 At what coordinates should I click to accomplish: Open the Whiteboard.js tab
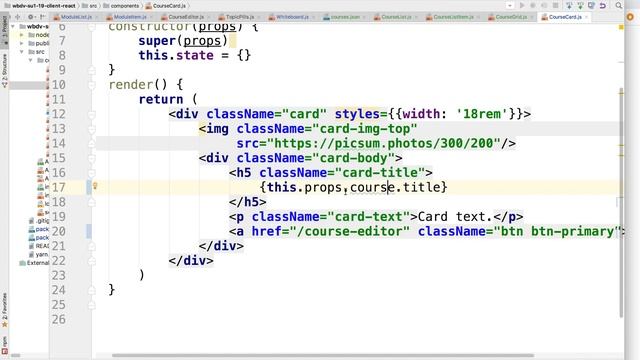pos(292,17)
